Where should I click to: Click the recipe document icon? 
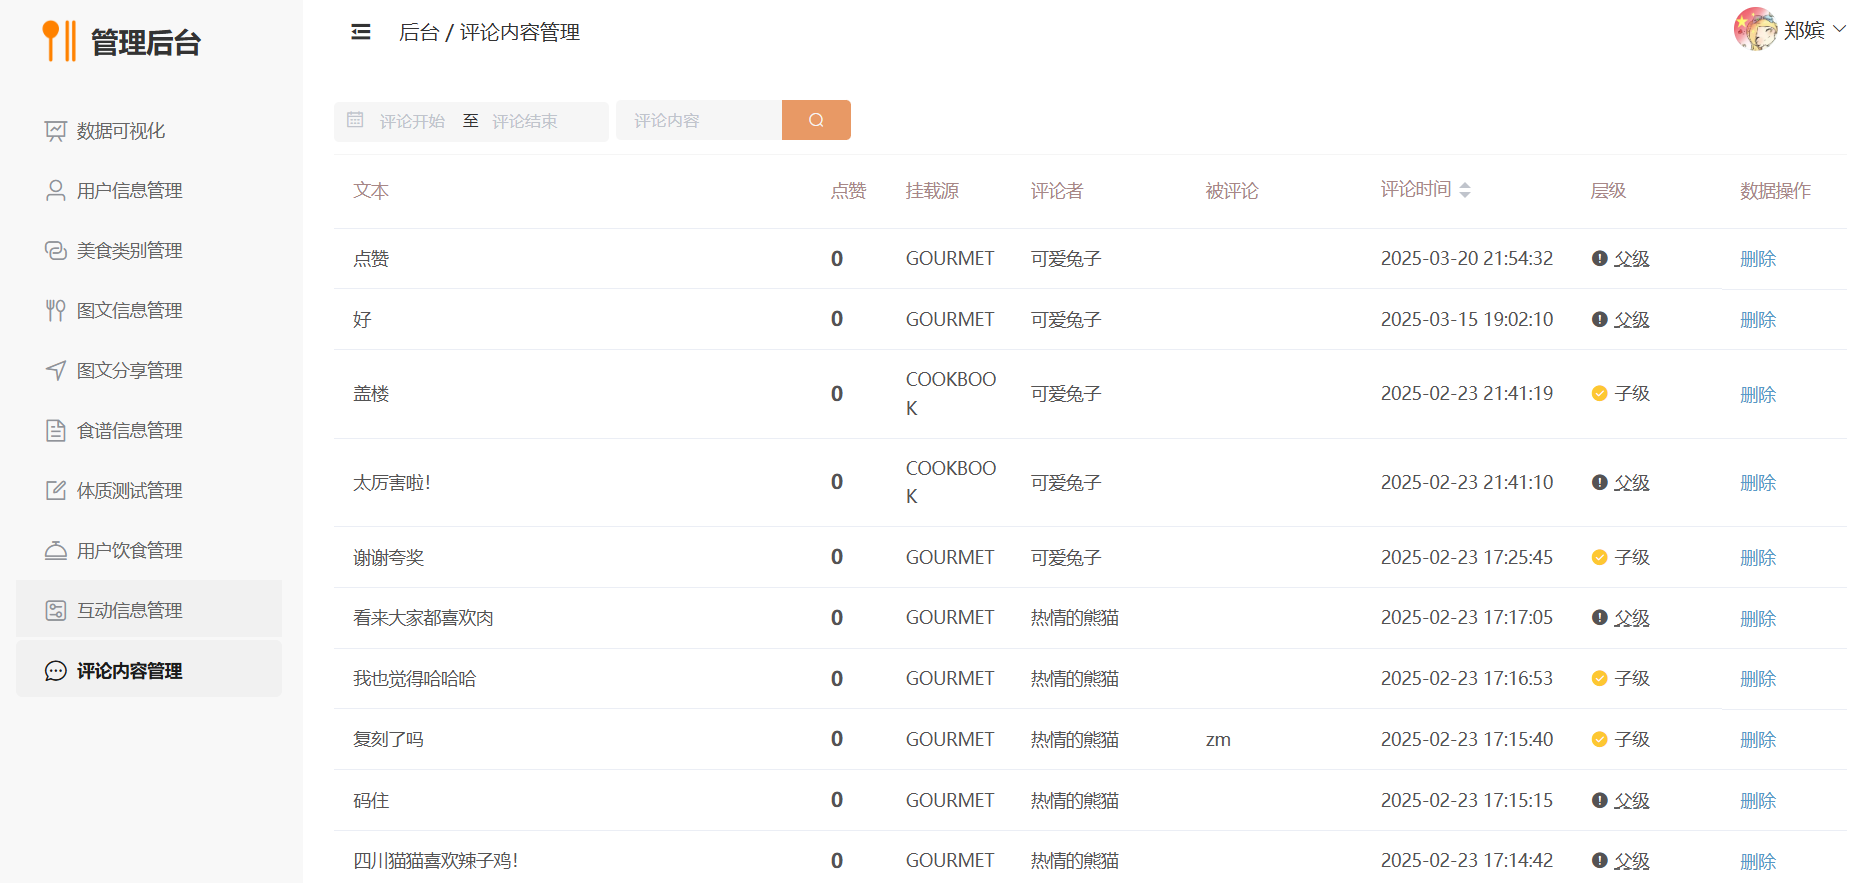pyautogui.click(x=56, y=431)
